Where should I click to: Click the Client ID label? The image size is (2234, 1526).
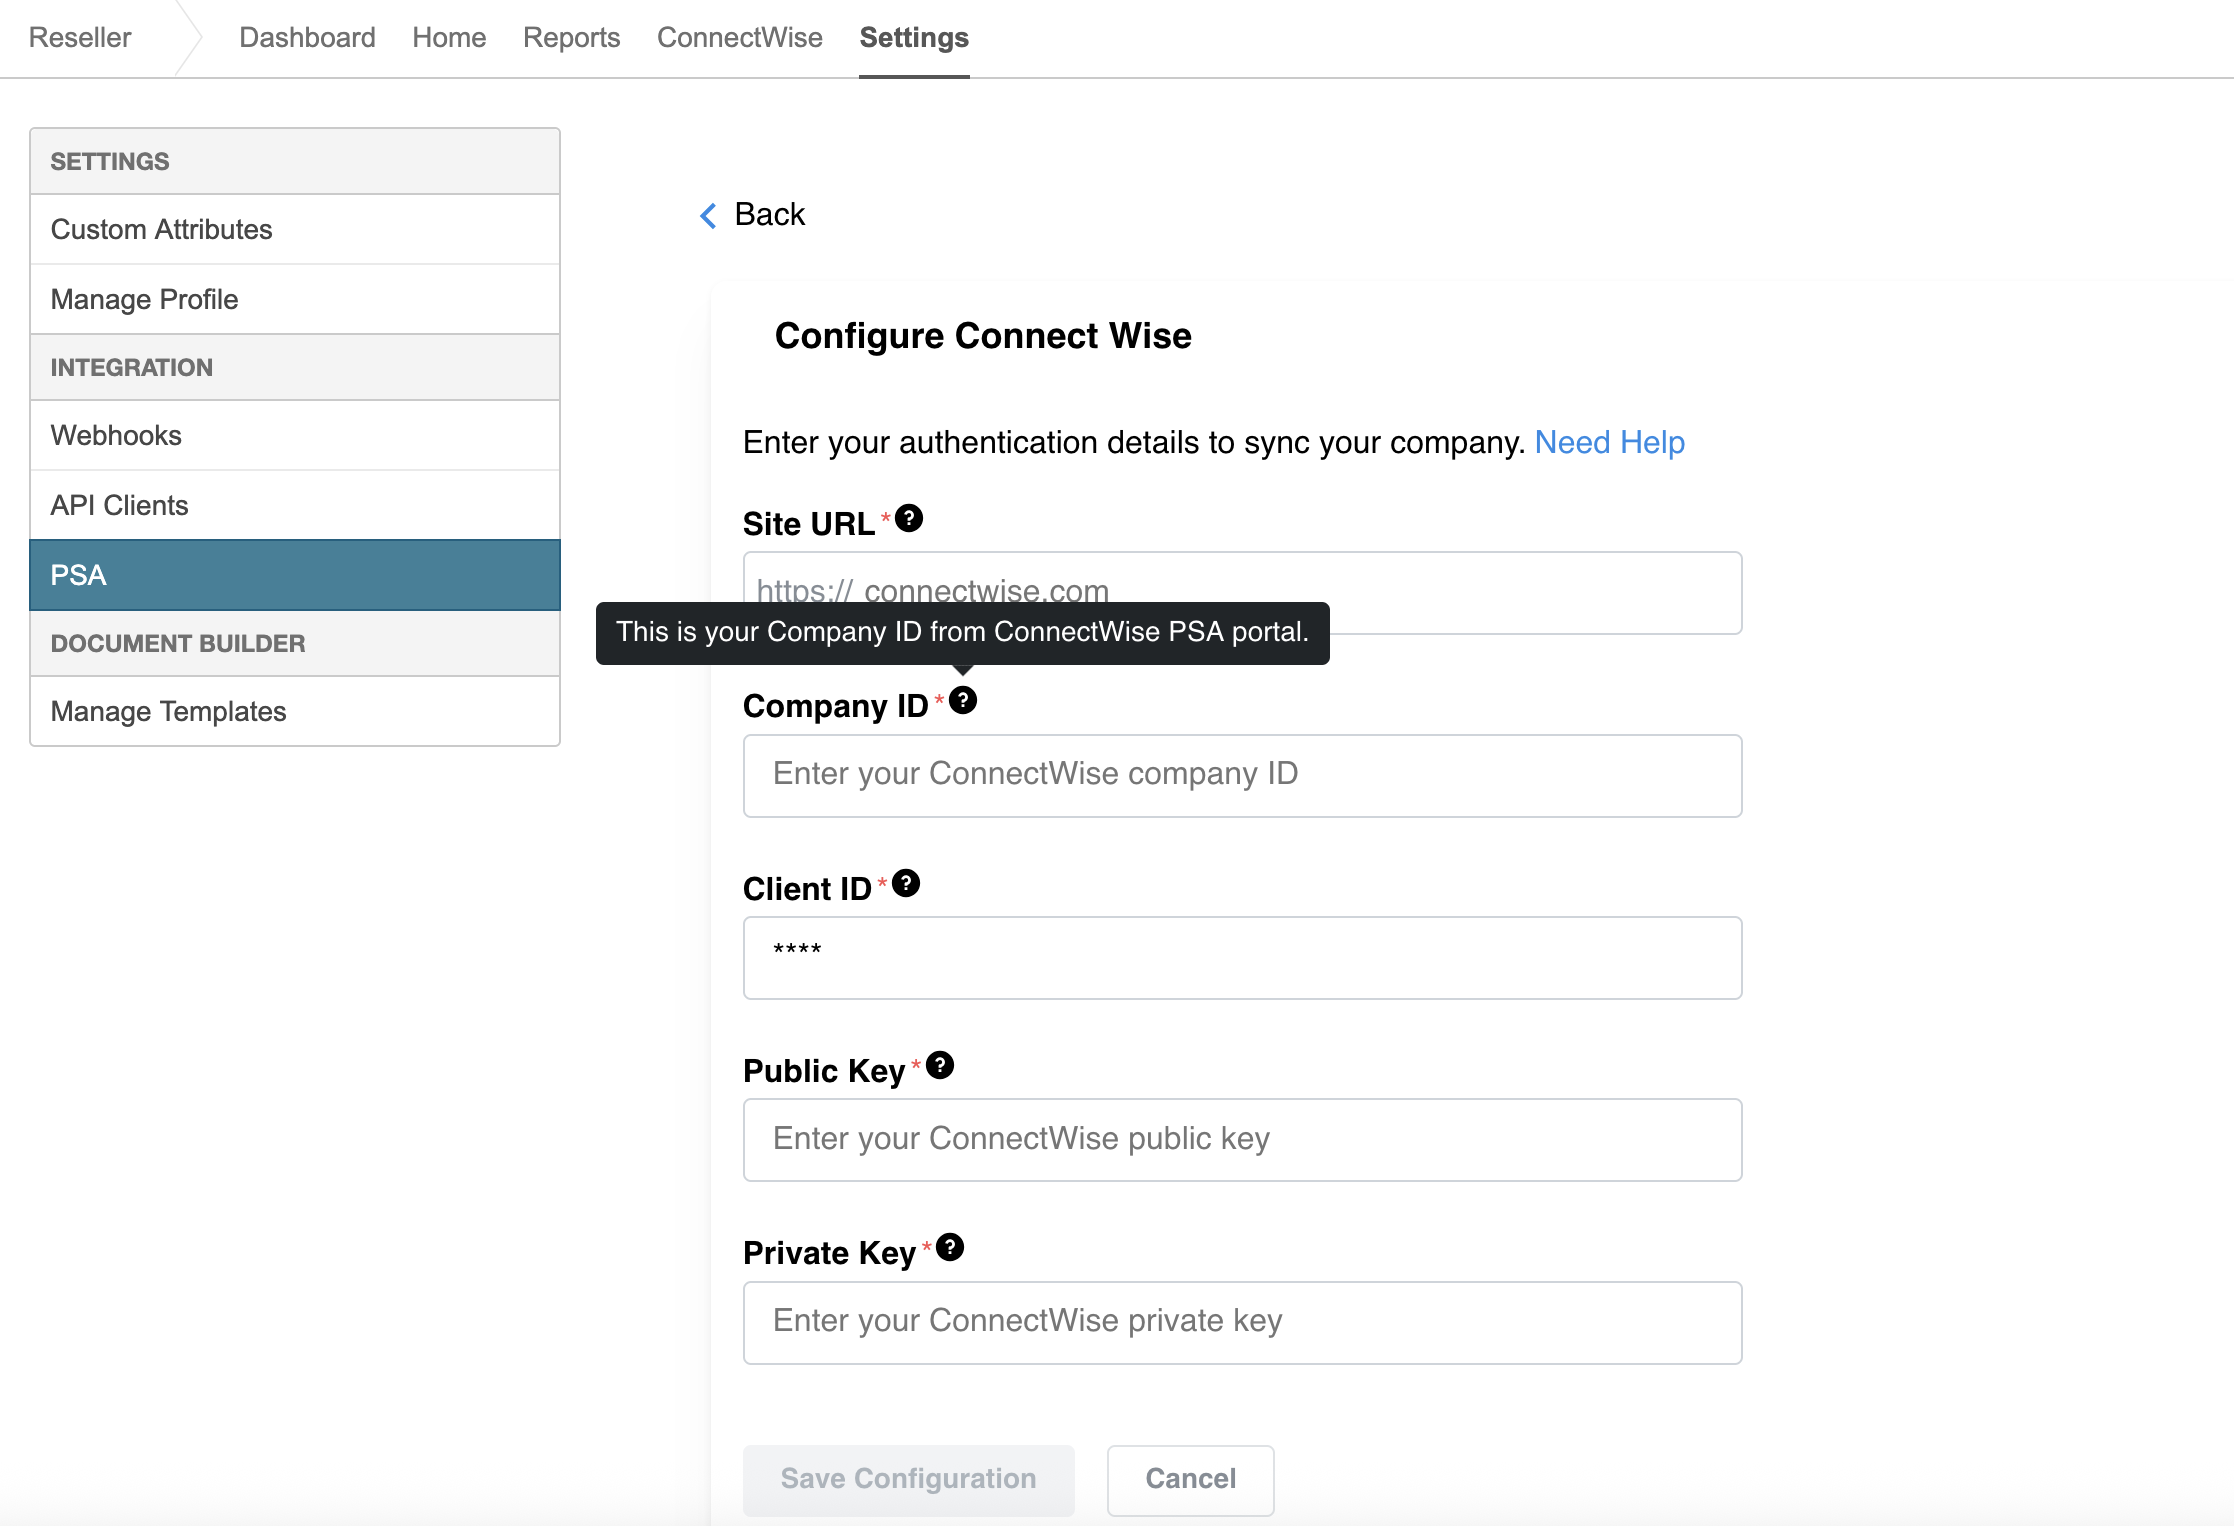807,888
